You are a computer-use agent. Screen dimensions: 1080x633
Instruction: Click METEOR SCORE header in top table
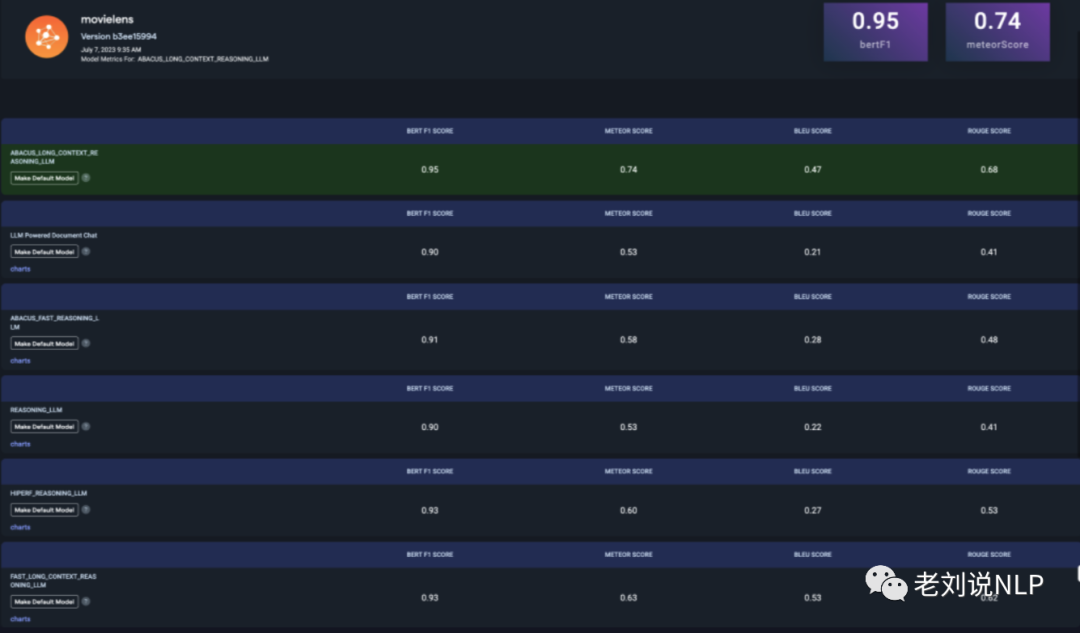[x=628, y=131]
